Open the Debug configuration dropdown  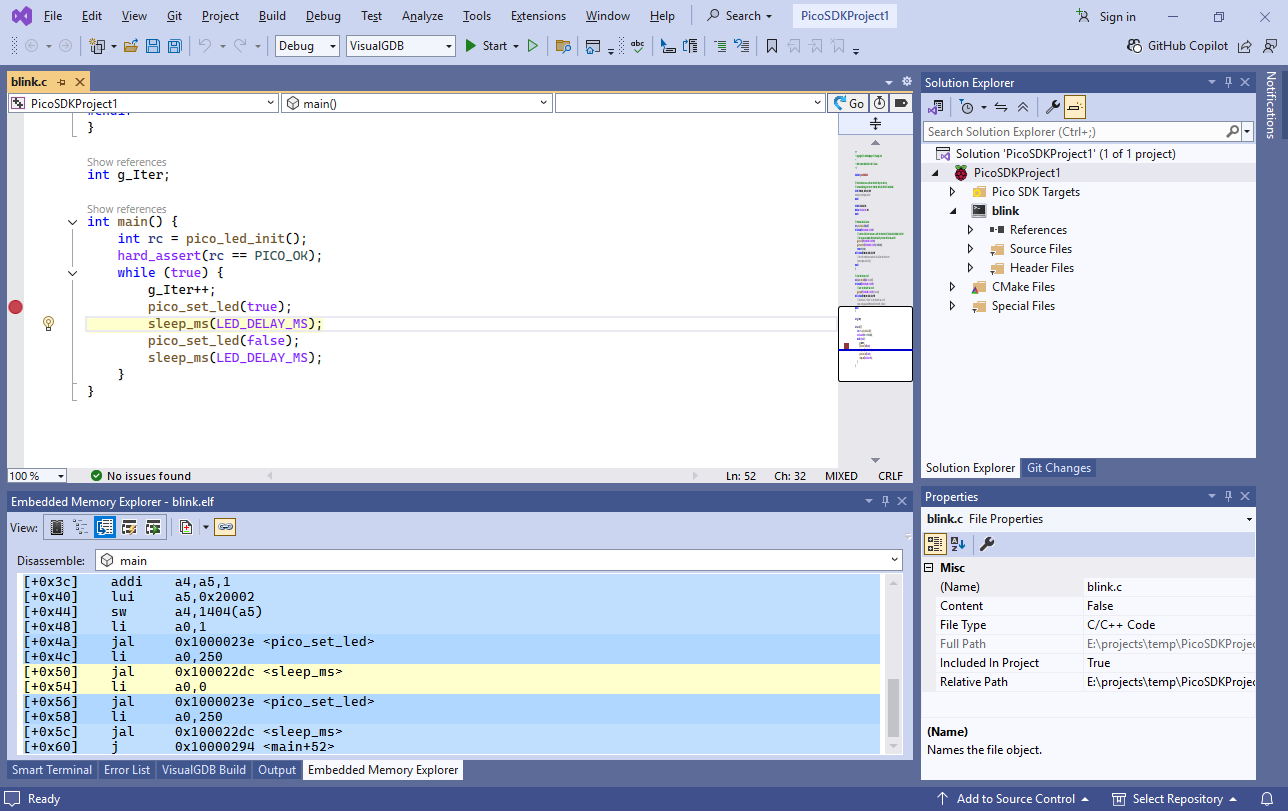pos(307,46)
